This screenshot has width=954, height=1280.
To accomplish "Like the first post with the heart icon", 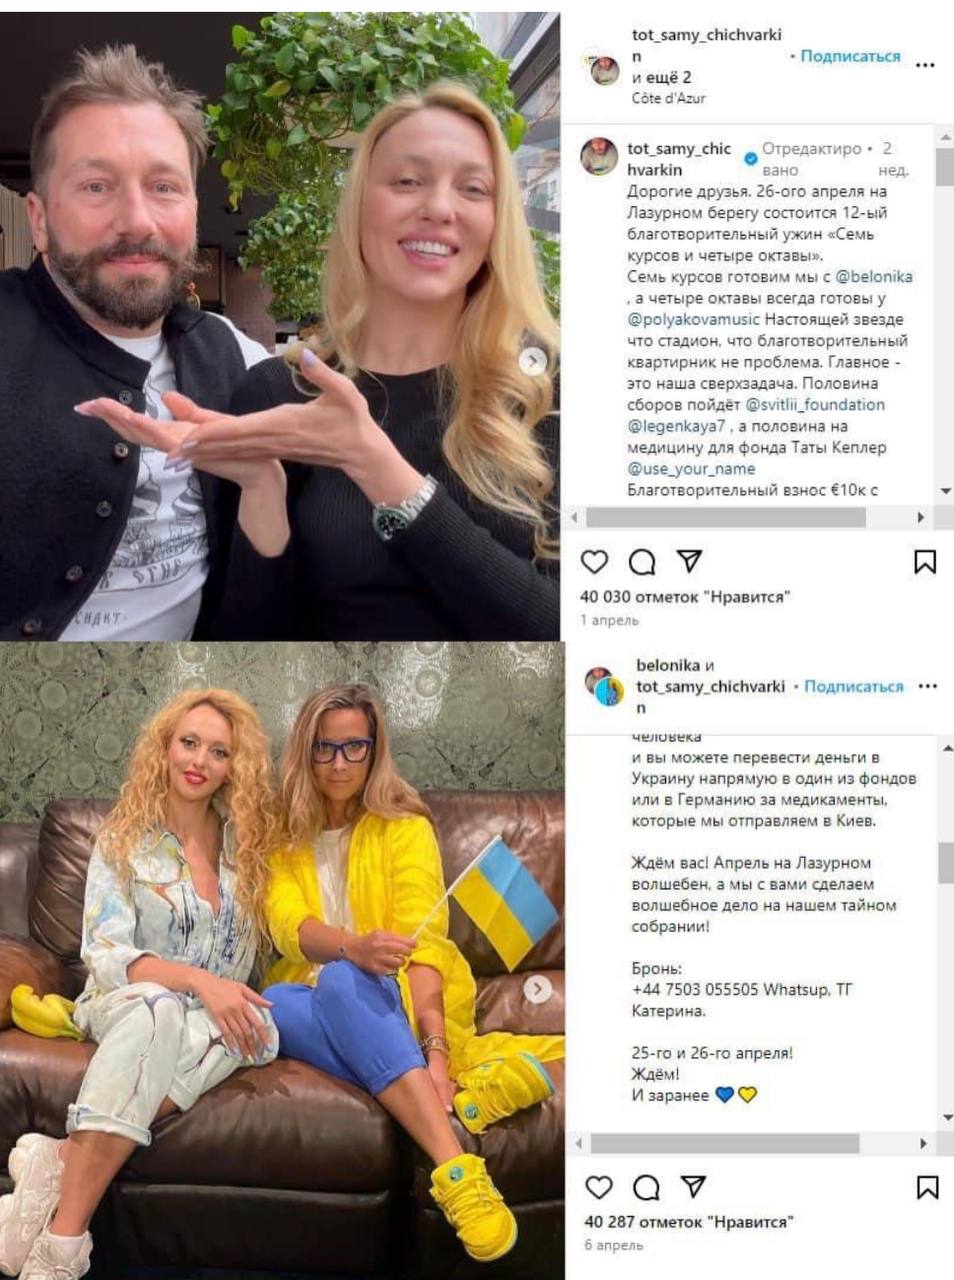I will pos(594,562).
